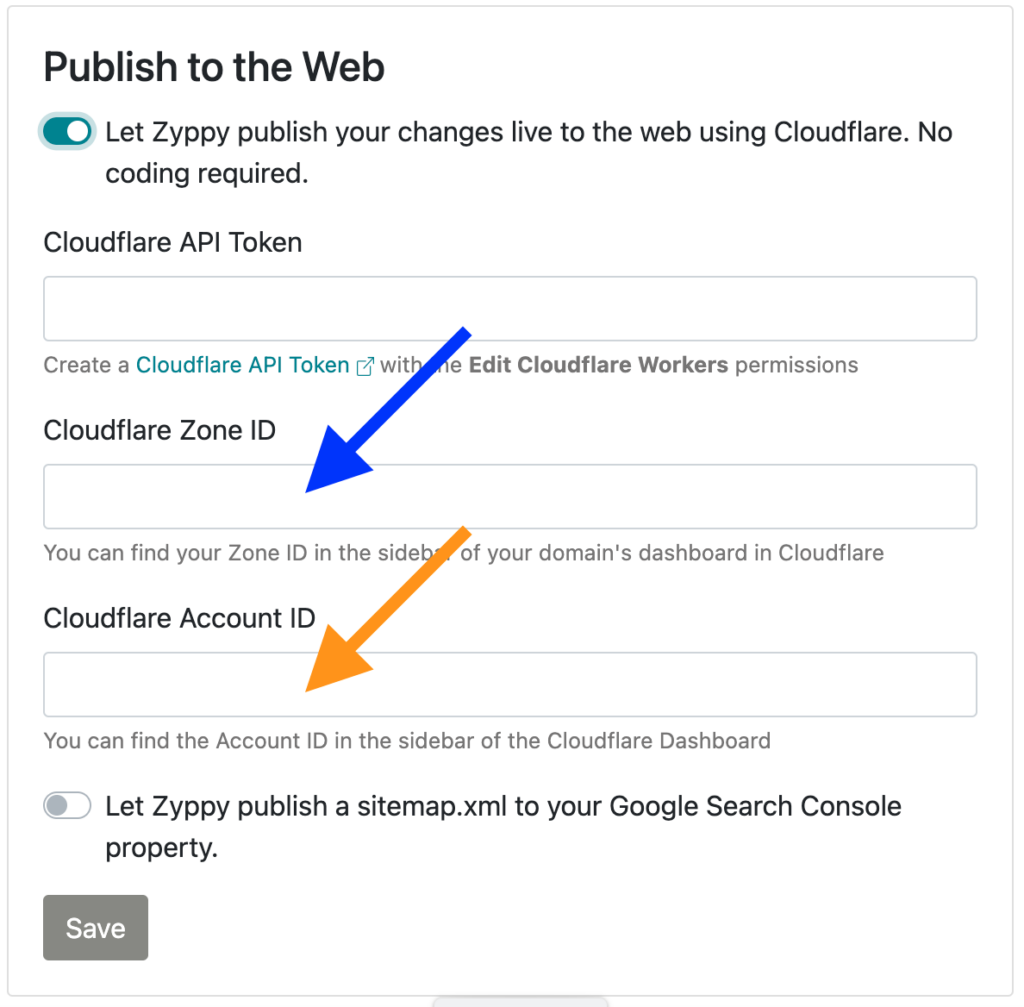
Task: Click the orange arrow annotation head
Action: click(x=336, y=659)
